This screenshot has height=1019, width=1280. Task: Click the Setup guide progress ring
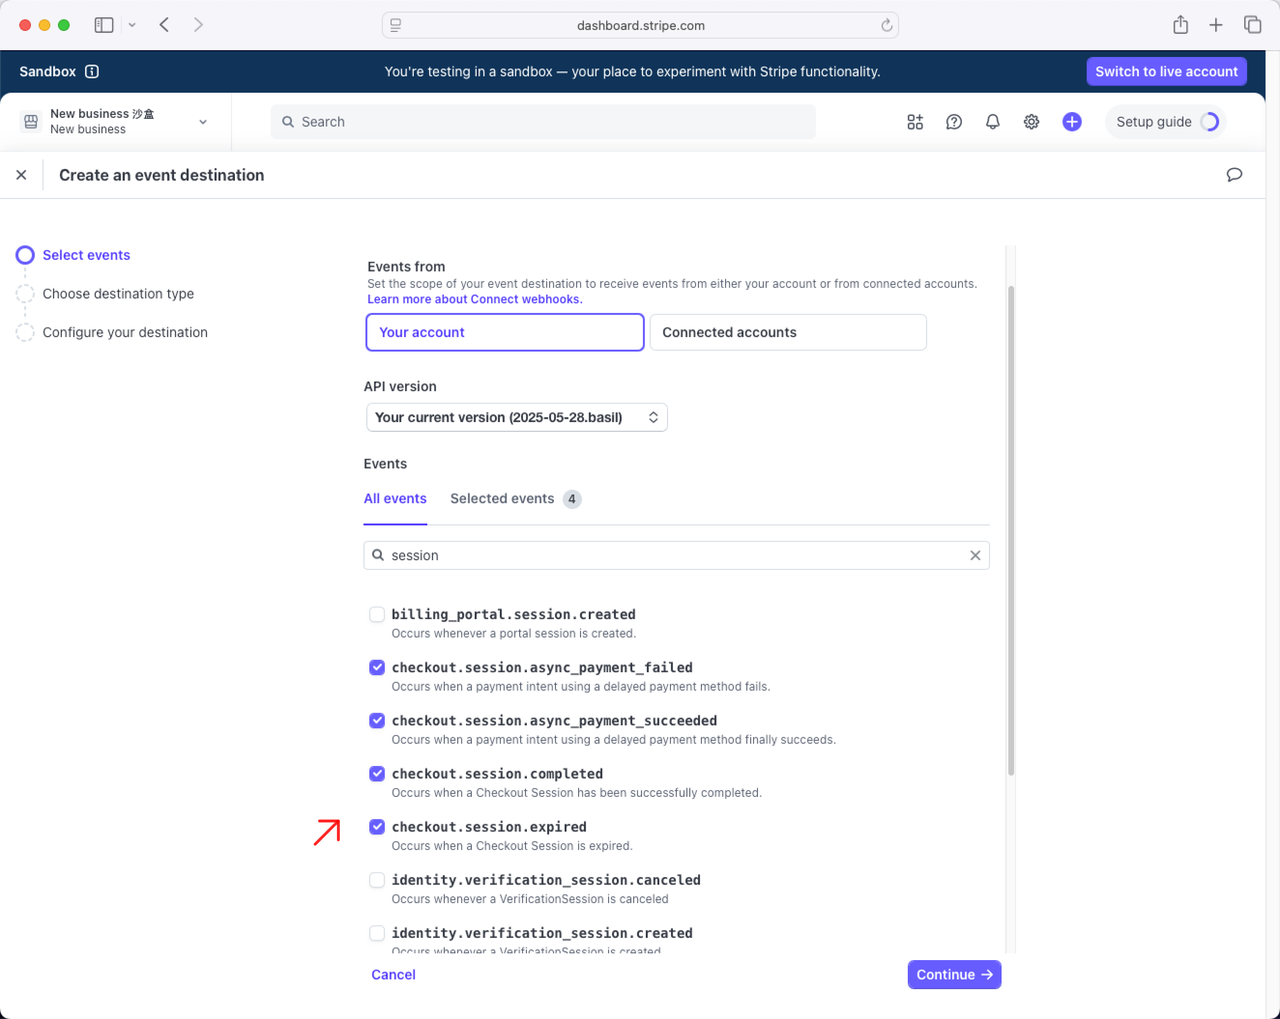(1210, 122)
